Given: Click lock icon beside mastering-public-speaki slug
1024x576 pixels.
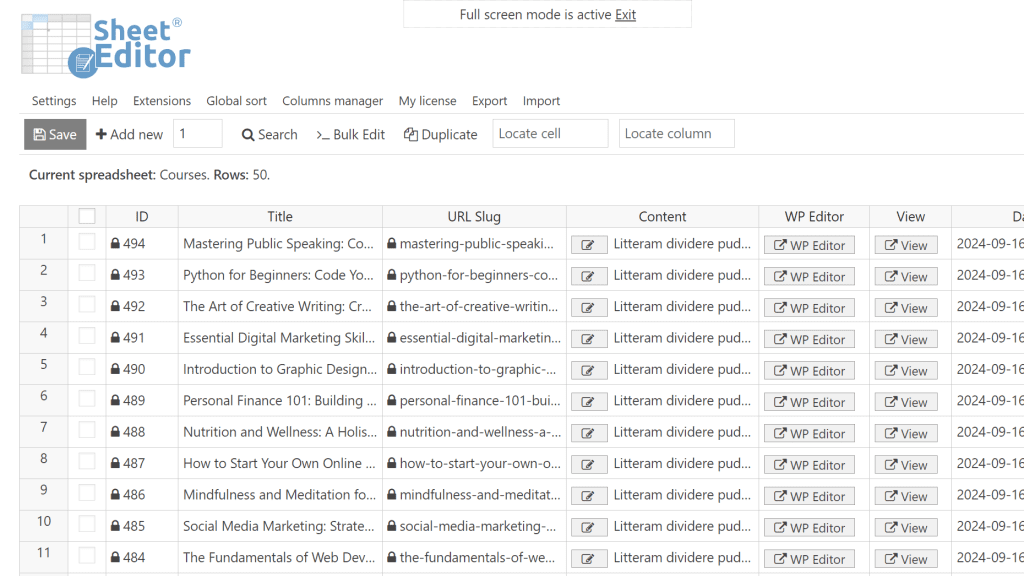Looking at the screenshot, I should (x=391, y=244).
